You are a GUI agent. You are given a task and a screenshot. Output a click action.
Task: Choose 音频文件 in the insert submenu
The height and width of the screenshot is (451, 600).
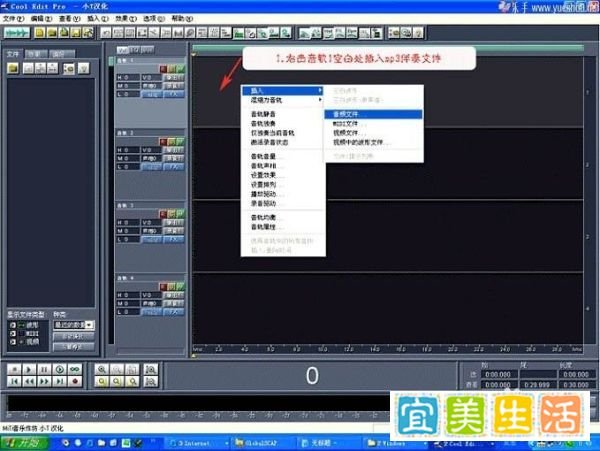point(373,114)
